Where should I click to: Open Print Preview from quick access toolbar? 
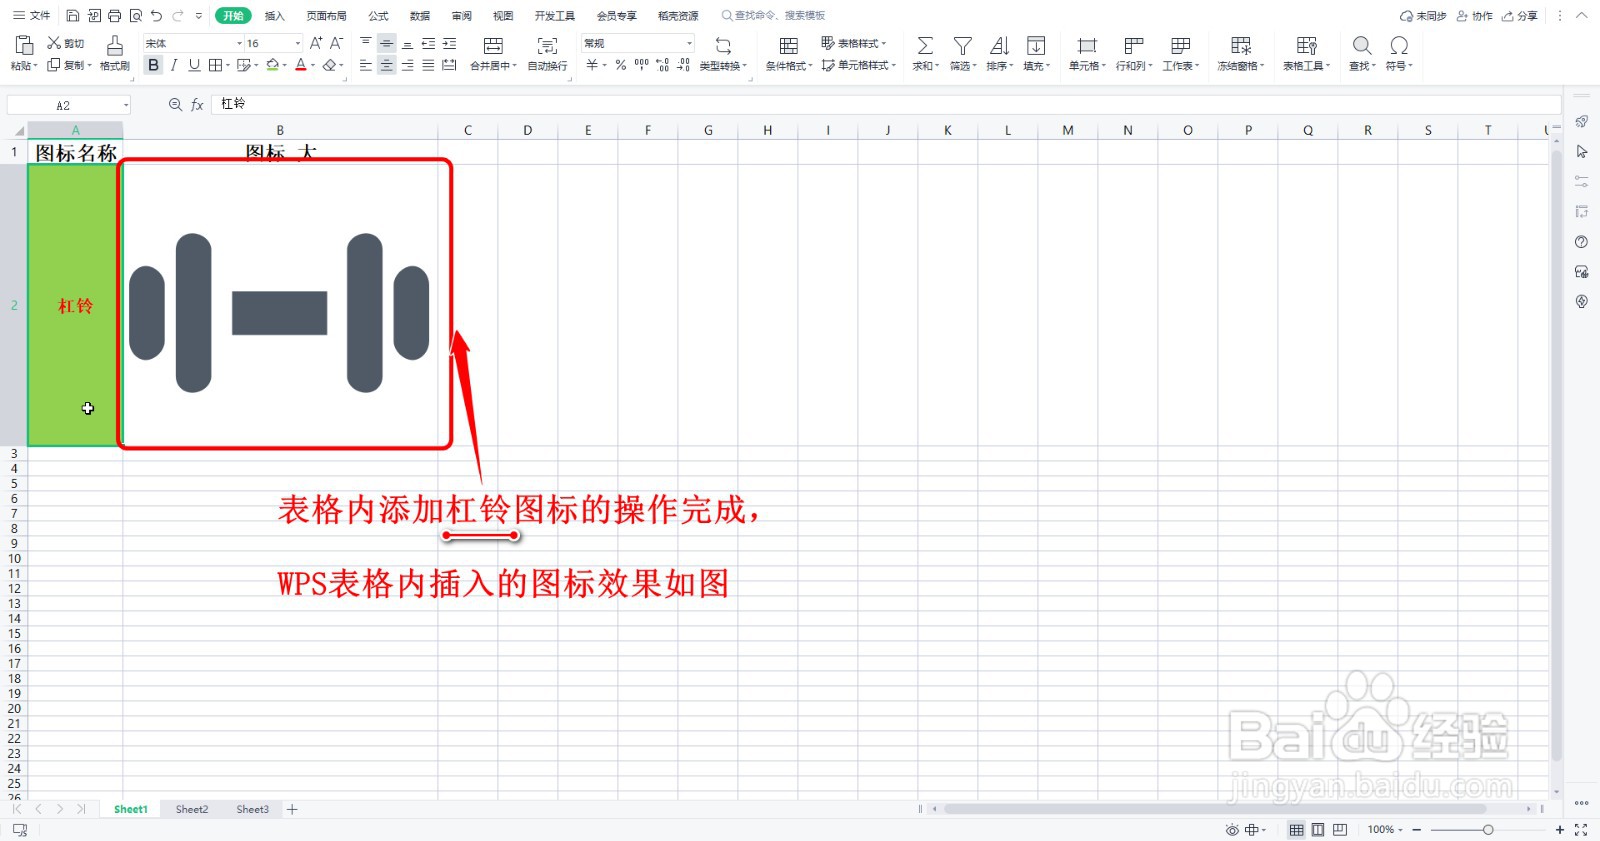pos(136,16)
